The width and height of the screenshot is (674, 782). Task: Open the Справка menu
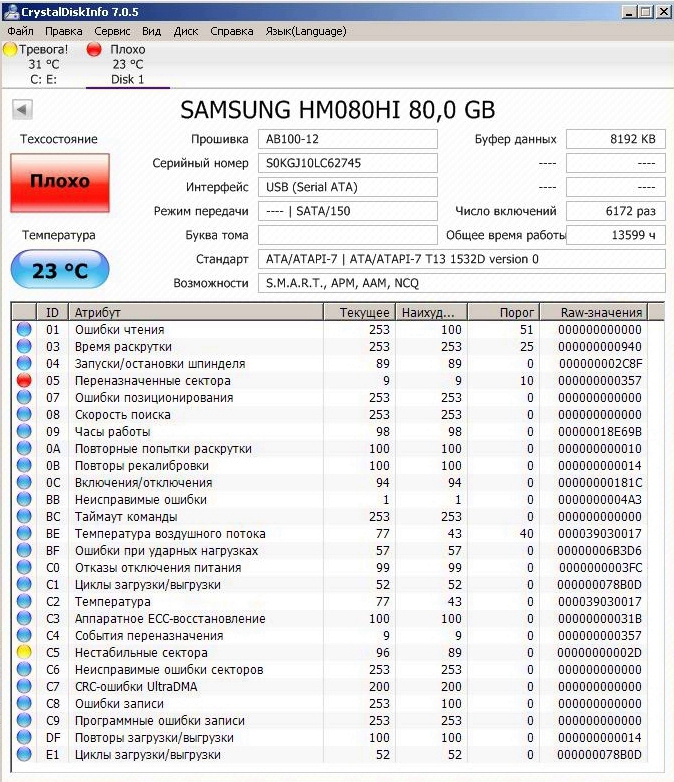232,31
